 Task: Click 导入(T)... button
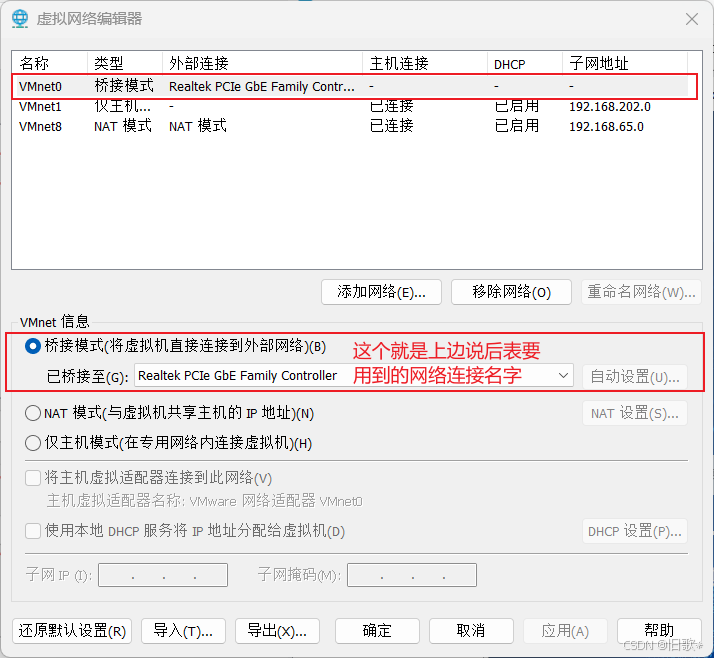(183, 631)
